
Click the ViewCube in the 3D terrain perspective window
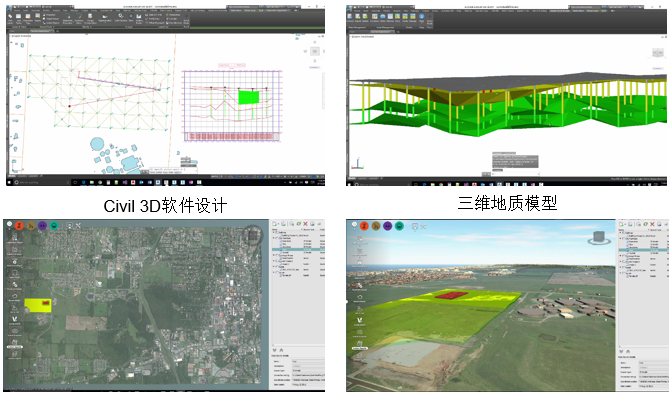[599, 237]
